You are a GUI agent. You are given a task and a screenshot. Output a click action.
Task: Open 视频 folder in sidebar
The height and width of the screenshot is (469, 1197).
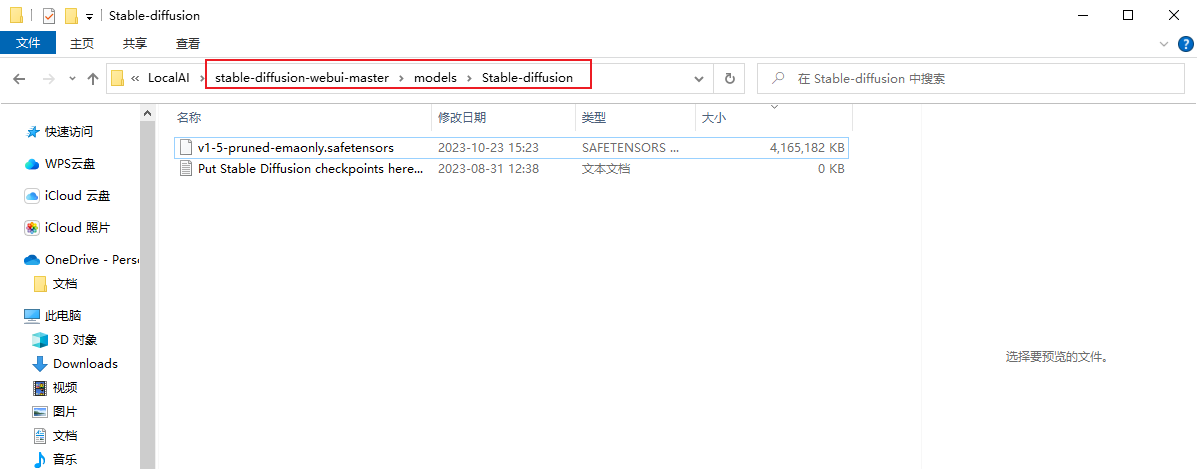click(x=65, y=388)
